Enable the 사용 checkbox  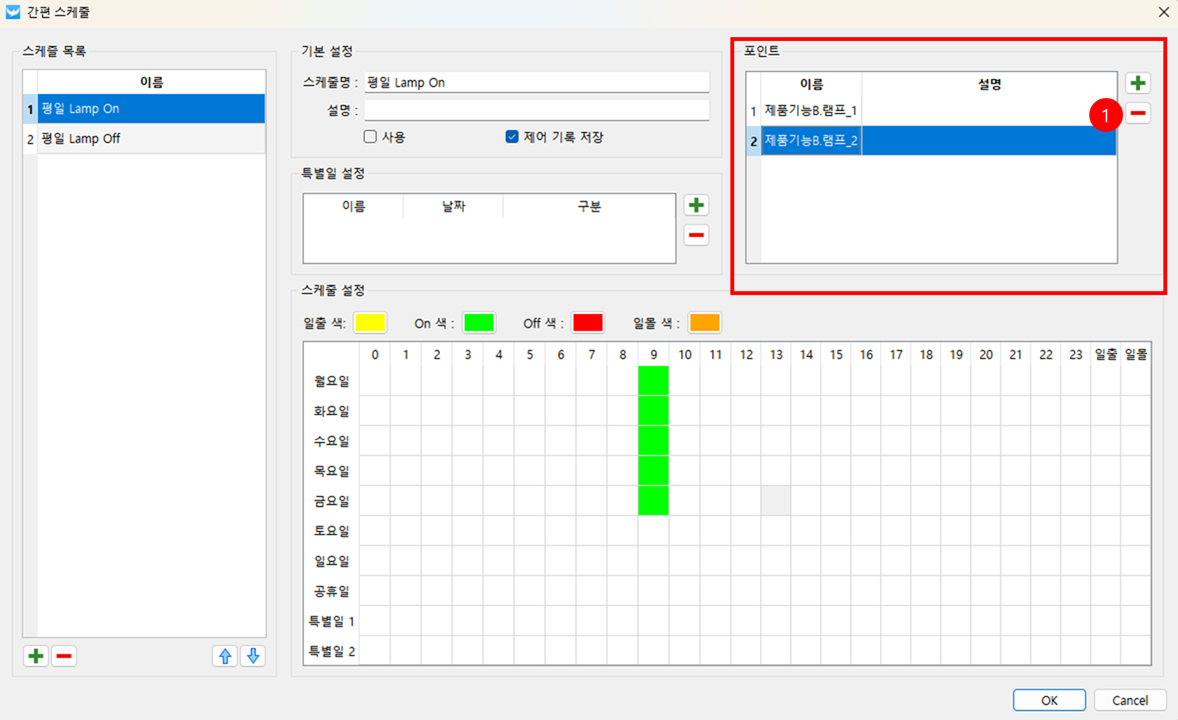[370, 137]
